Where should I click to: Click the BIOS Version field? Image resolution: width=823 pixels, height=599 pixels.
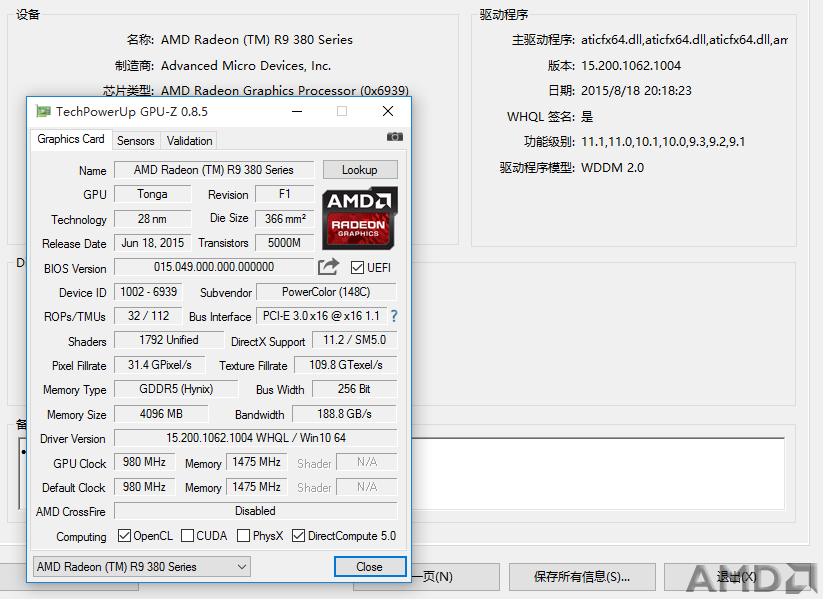click(x=214, y=267)
